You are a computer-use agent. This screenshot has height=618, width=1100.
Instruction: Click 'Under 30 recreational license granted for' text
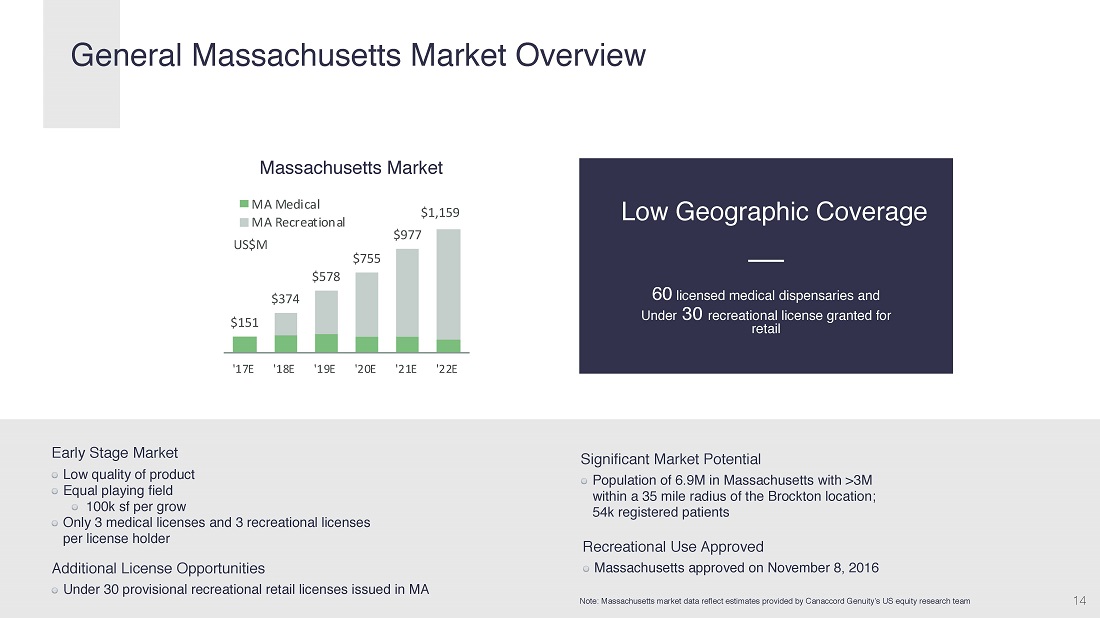(765, 314)
